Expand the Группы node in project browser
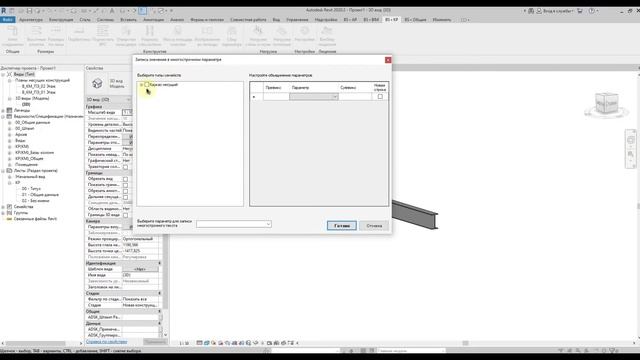The image size is (640, 360). [3, 213]
